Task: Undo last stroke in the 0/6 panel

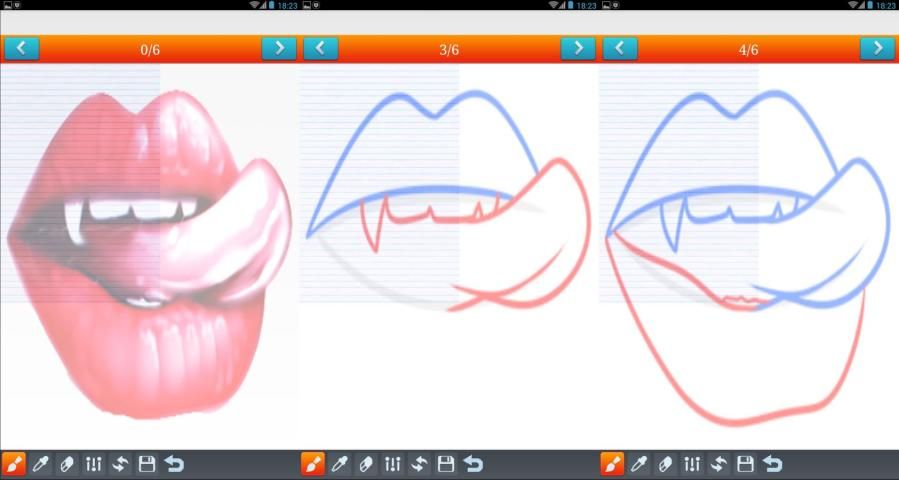Action: click(174, 464)
